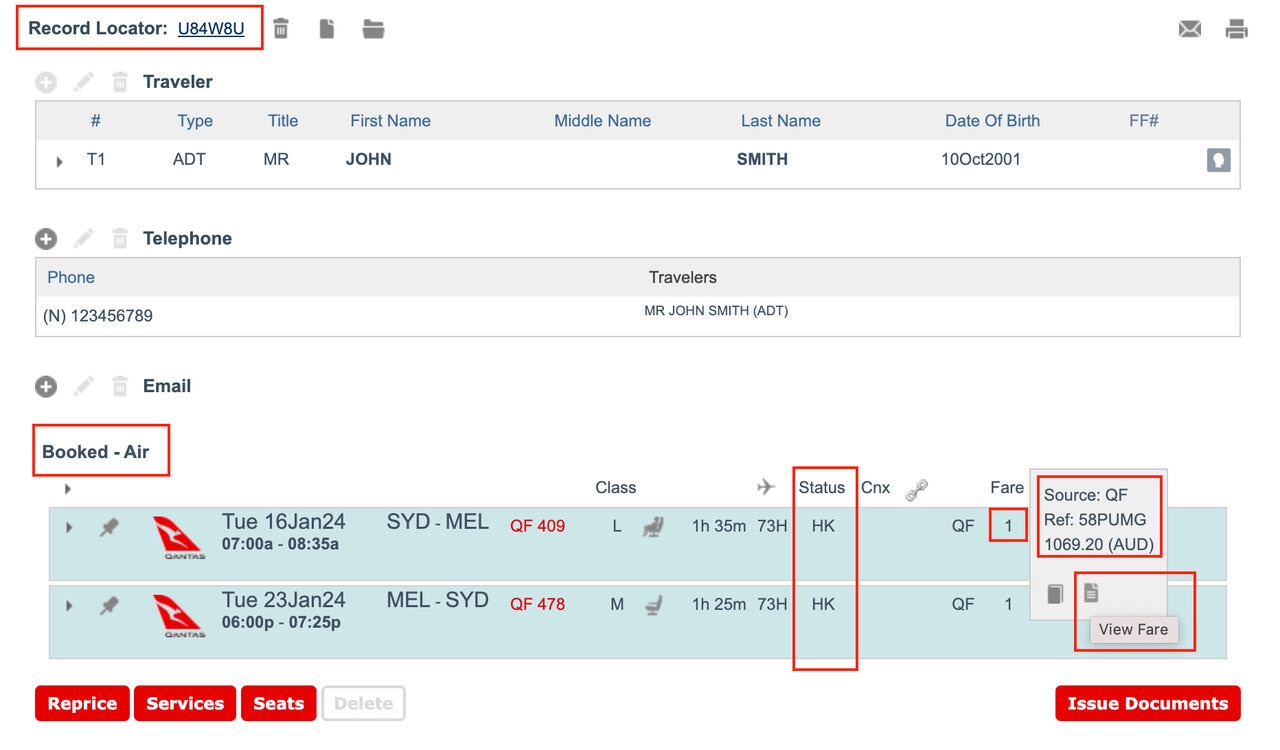
Task: Delete traveler using the Traveler section trash icon
Action: coord(120,82)
